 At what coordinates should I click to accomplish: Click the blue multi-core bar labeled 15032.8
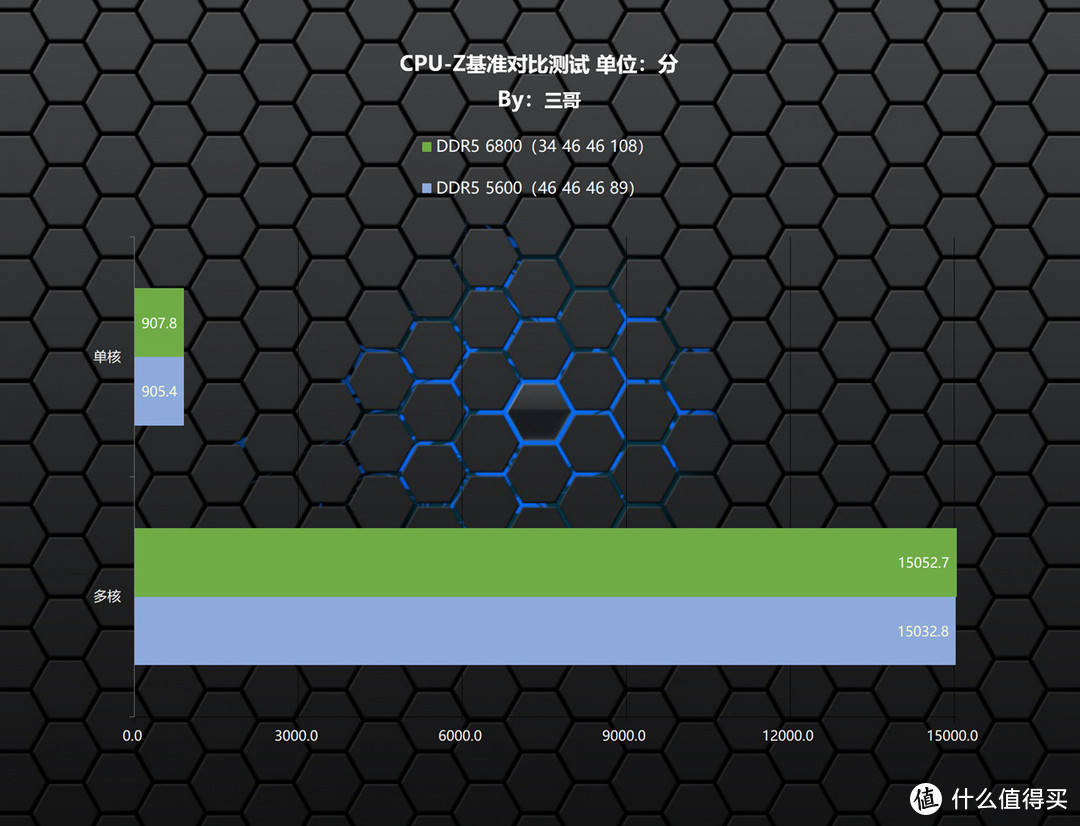[545, 630]
